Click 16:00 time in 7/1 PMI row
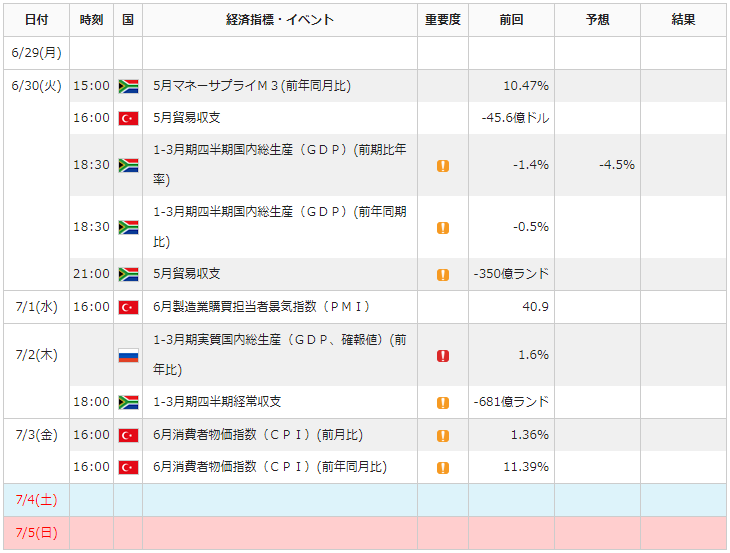The height and width of the screenshot is (553, 730). (91, 307)
